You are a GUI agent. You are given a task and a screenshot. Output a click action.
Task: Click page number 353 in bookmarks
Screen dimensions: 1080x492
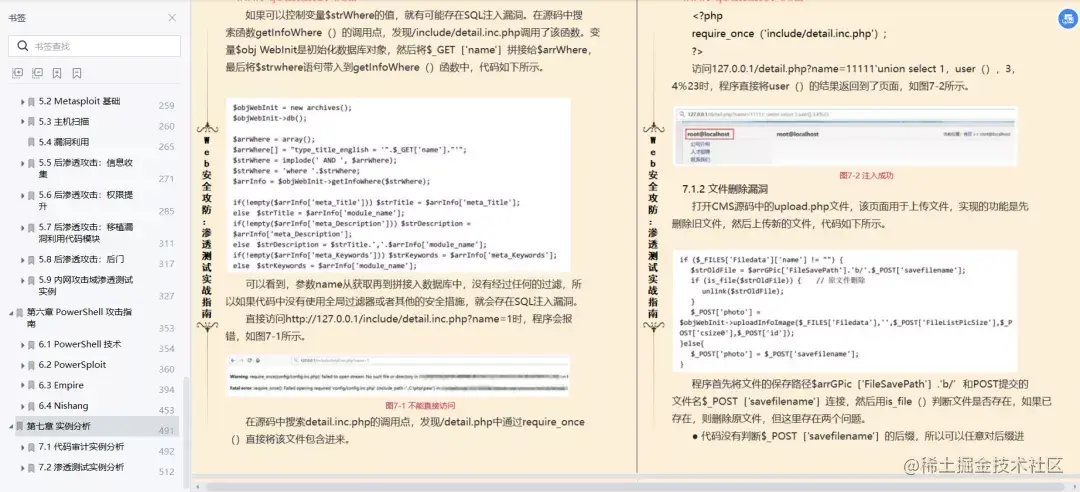tap(166, 329)
